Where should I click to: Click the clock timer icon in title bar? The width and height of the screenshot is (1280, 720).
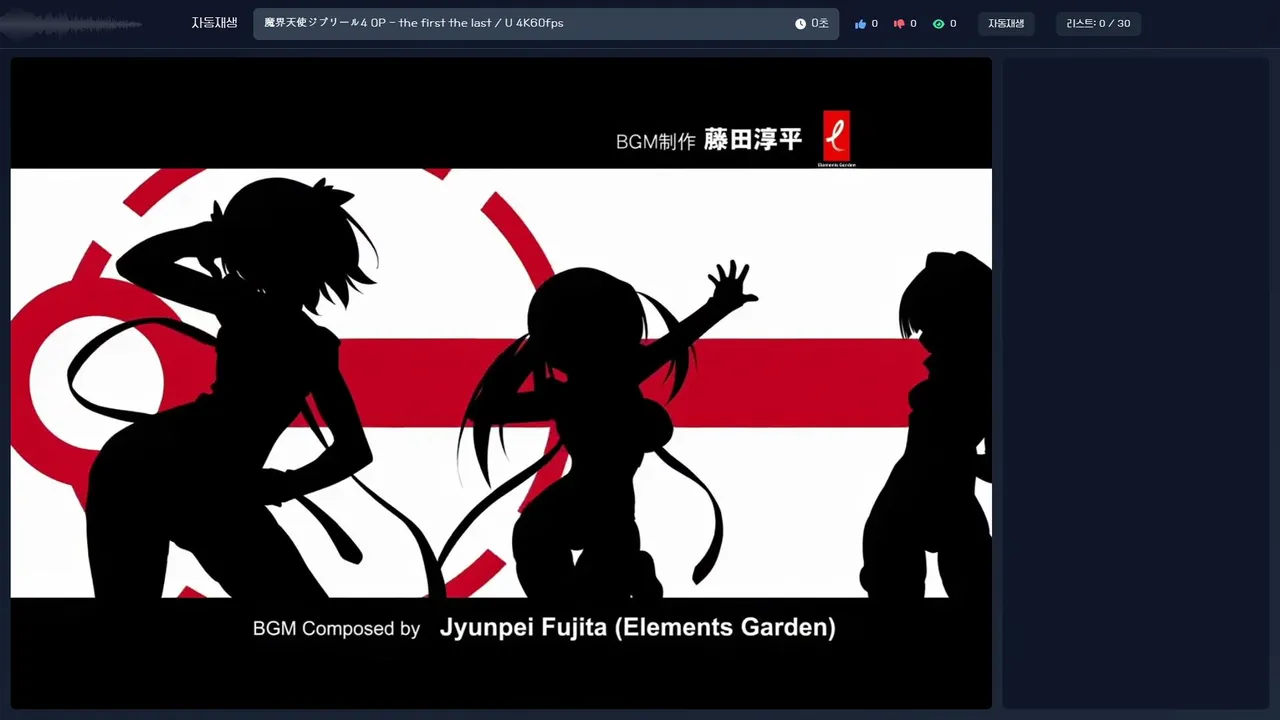coord(800,24)
